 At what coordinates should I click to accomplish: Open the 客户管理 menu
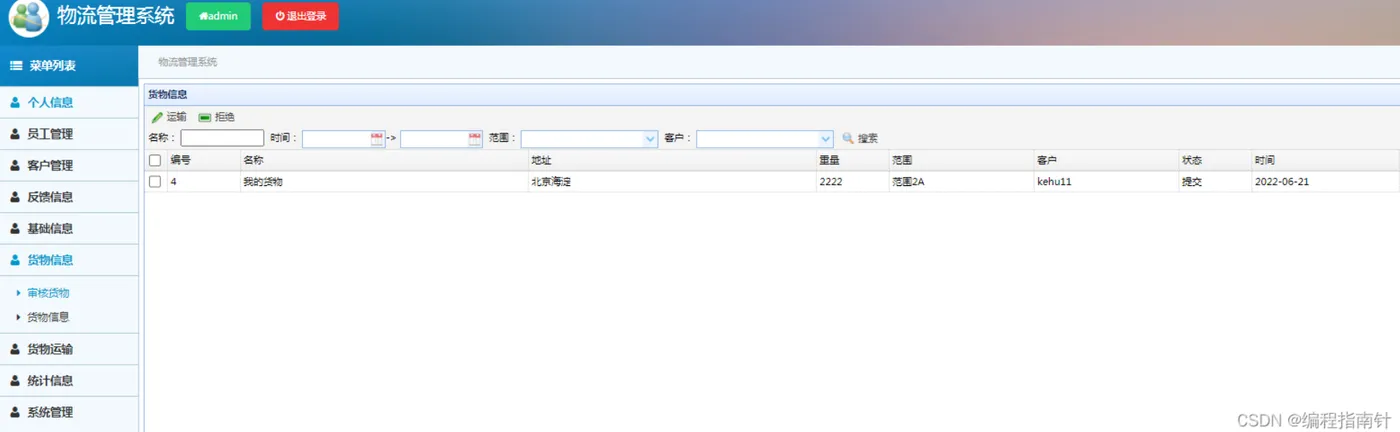click(69, 165)
